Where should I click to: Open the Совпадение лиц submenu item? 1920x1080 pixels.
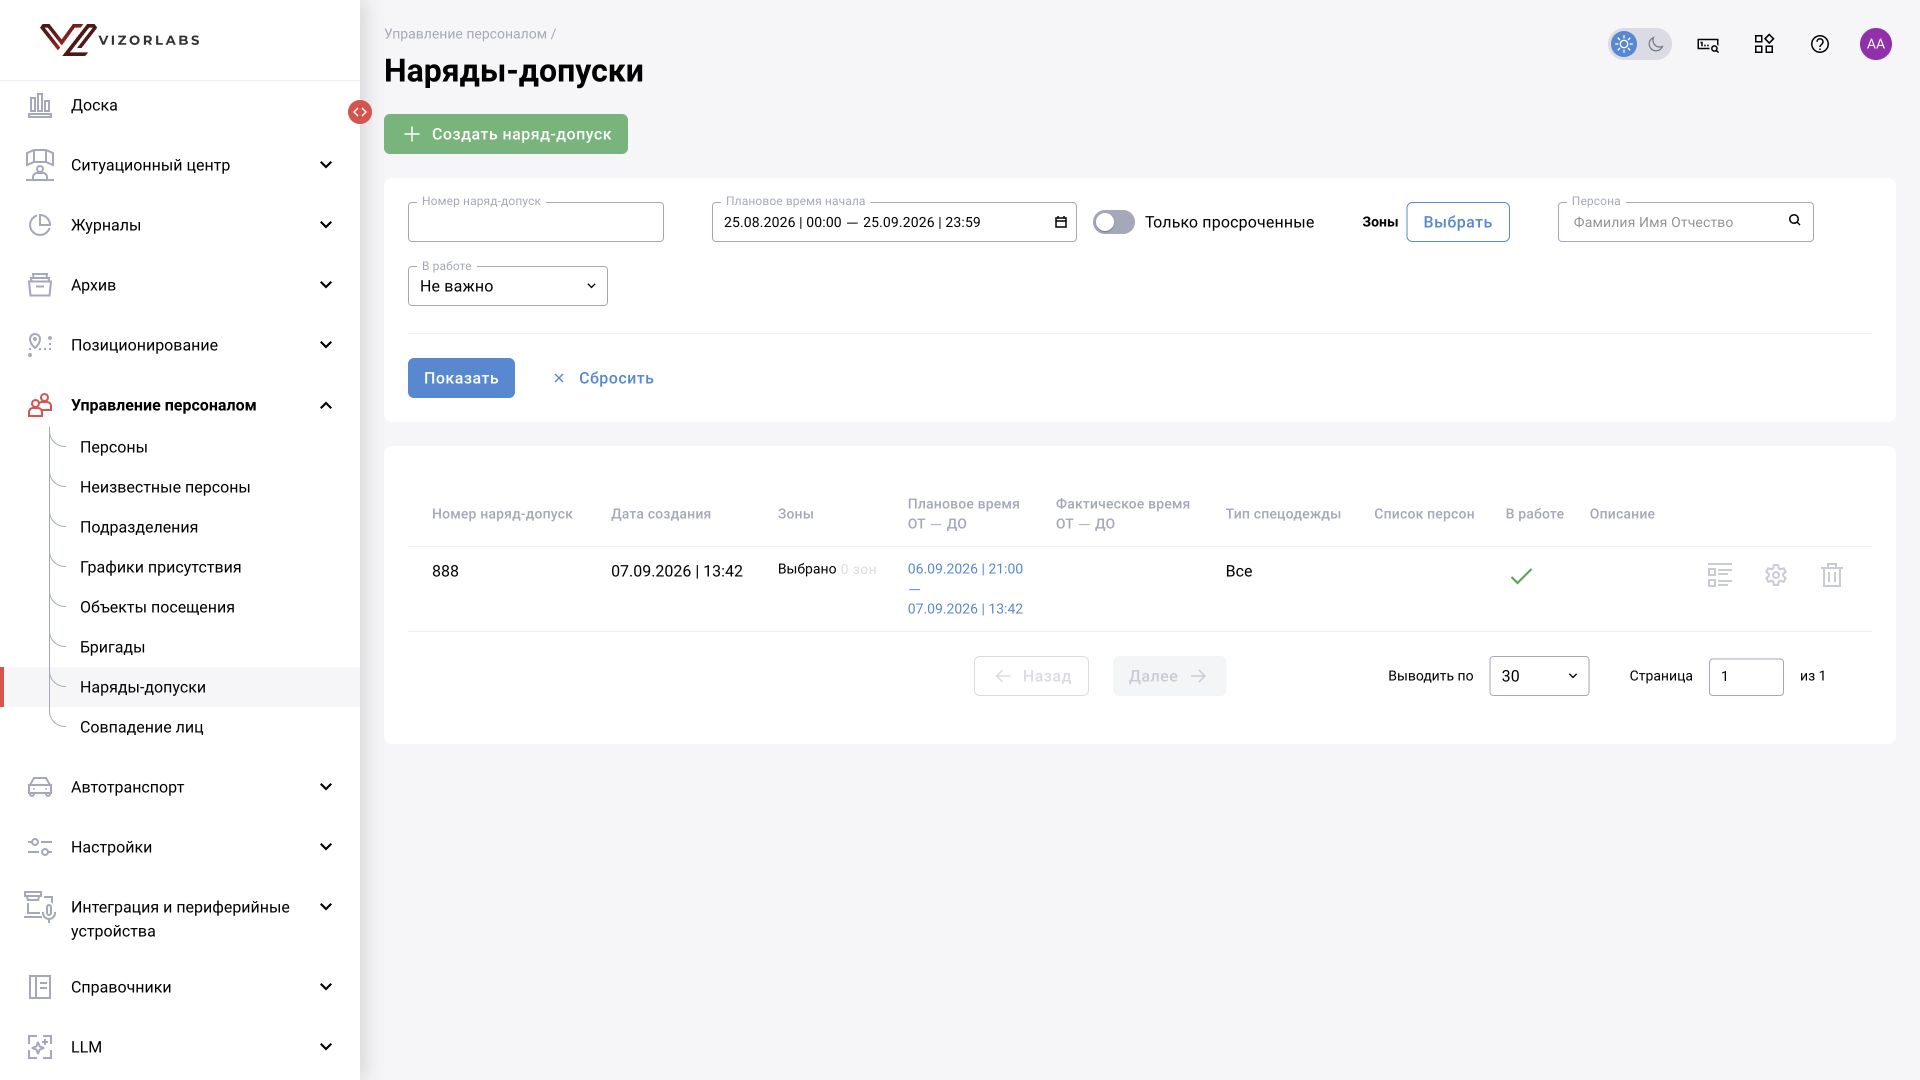[142, 727]
